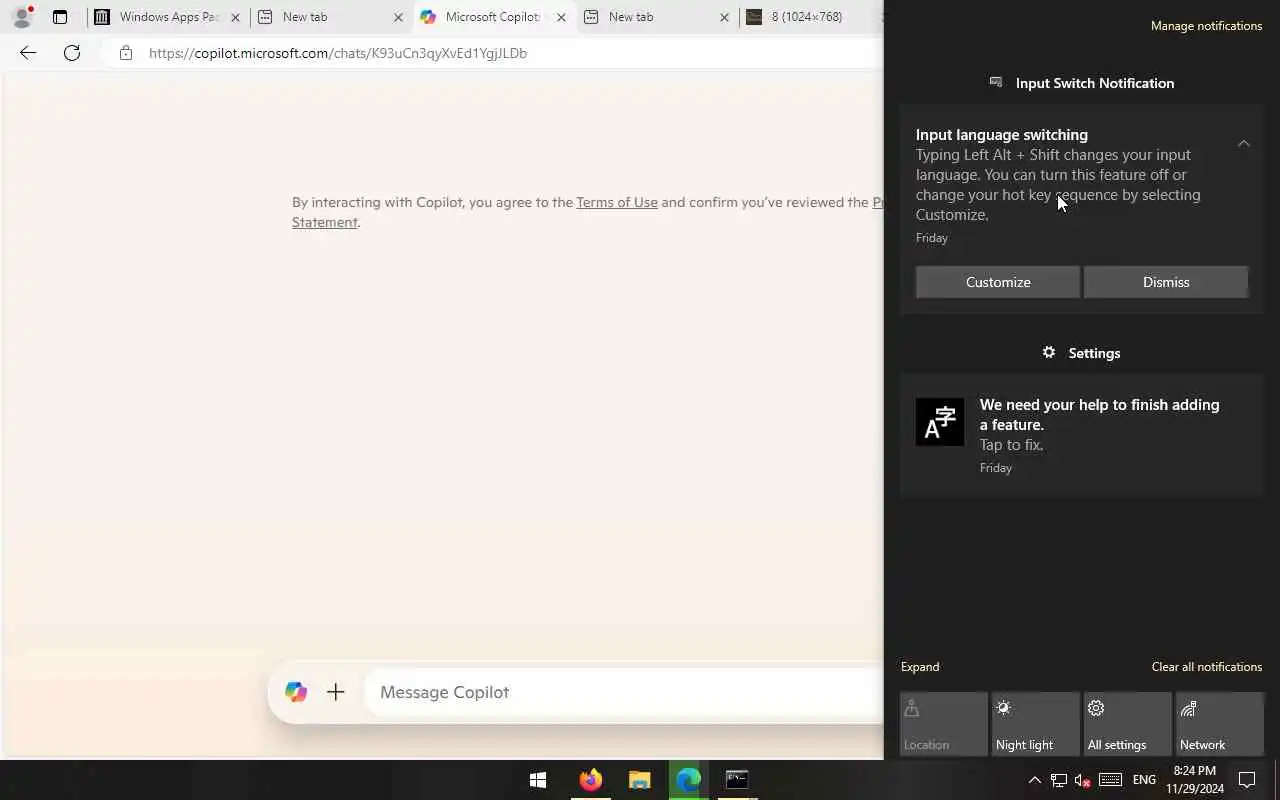This screenshot has height=800, width=1280.
Task: Collapse the Input language switching notification
Action: point(1244,144)
